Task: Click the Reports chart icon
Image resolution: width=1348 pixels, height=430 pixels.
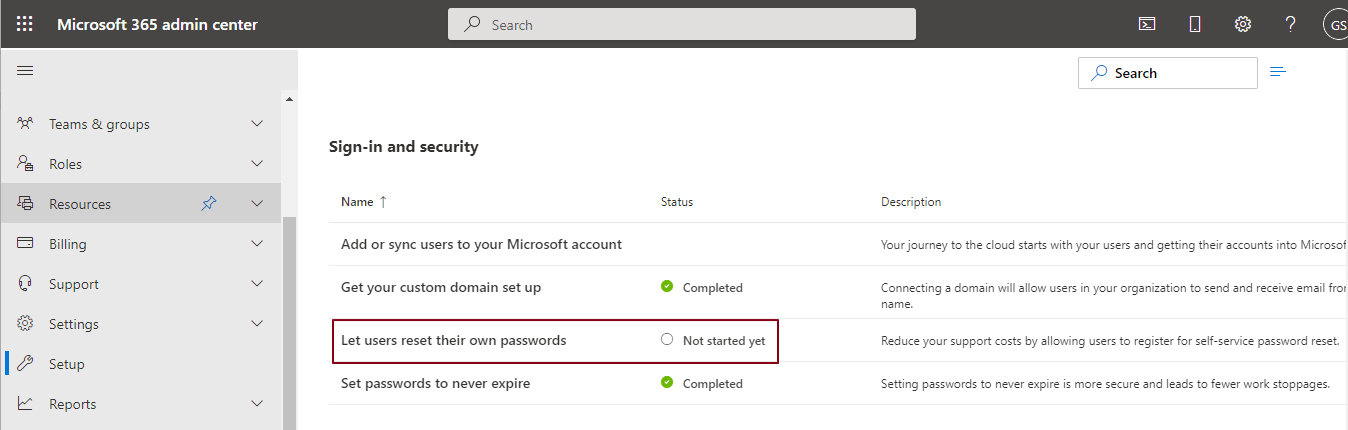Action: coord(26,404)
